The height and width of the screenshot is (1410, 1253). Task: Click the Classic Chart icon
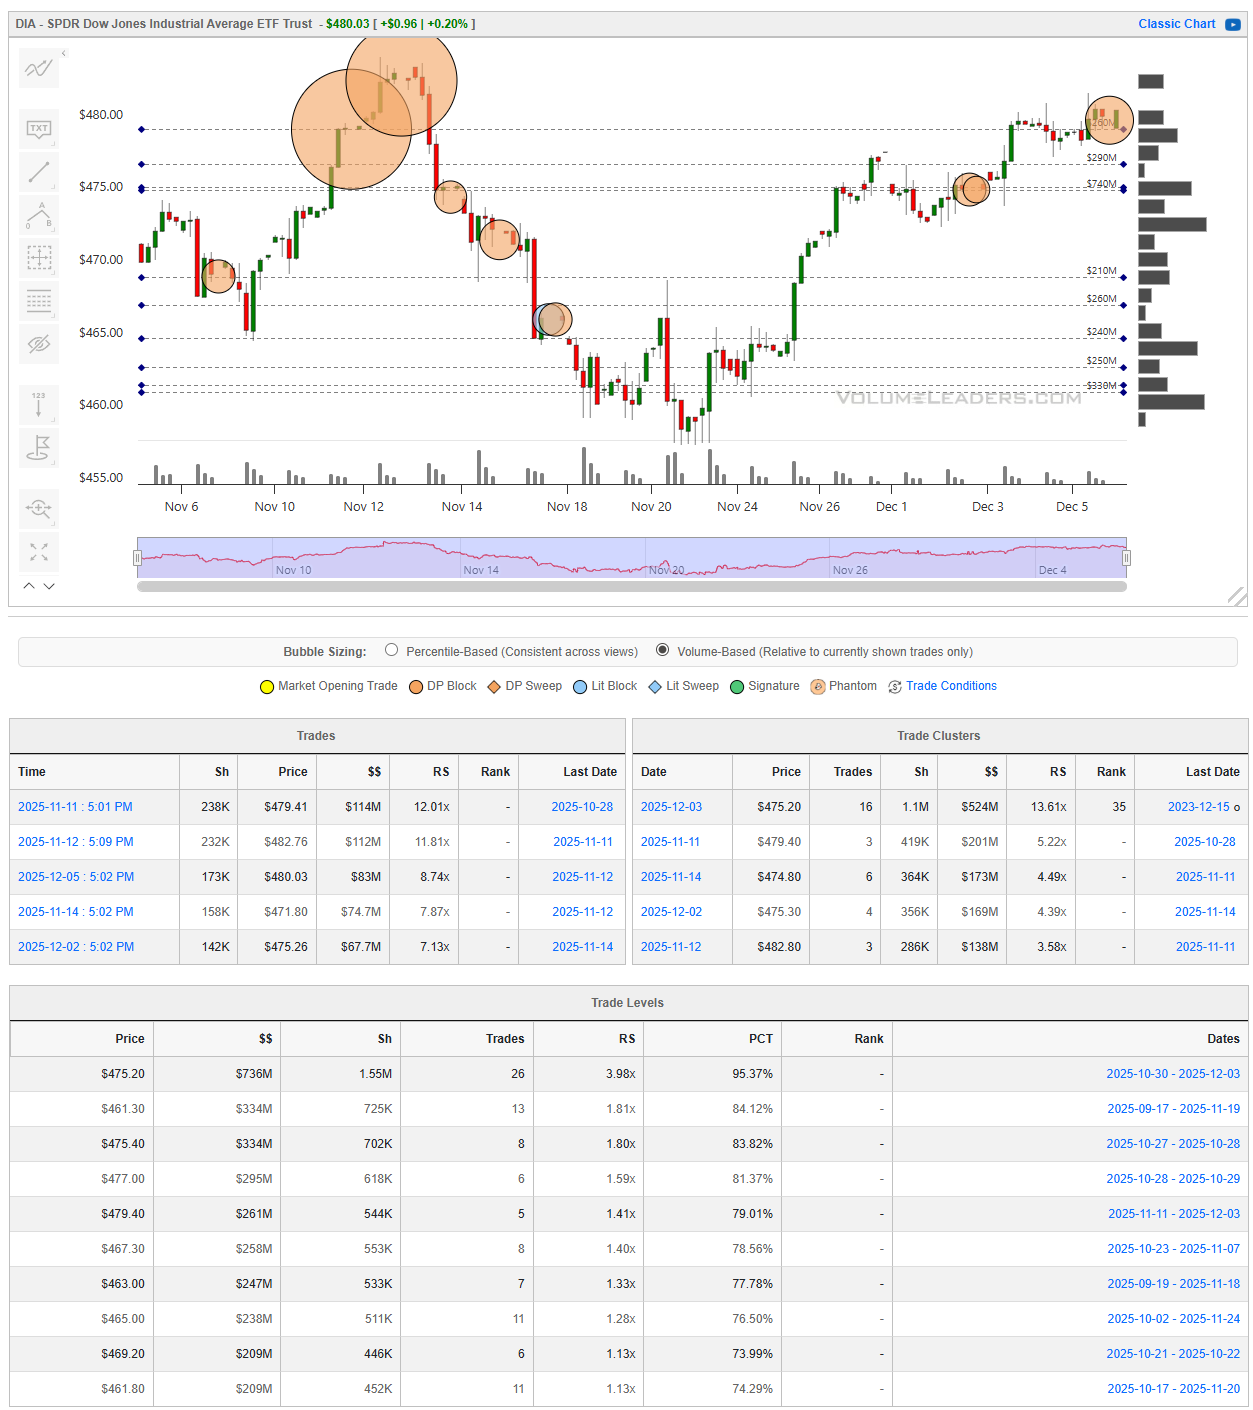(1233, 24)
